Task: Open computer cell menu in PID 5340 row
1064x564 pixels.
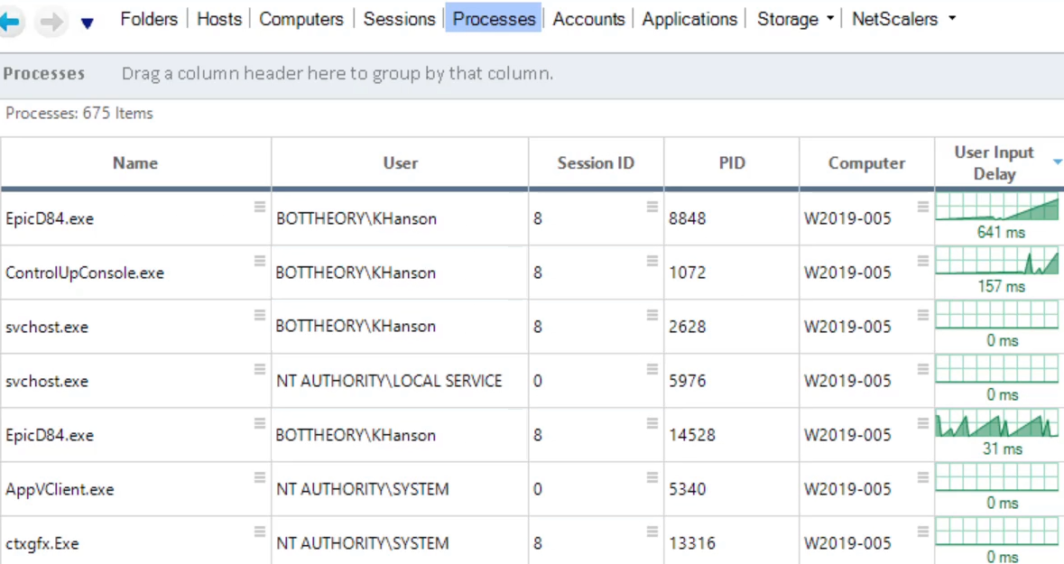Action: [x=923, y=478]
